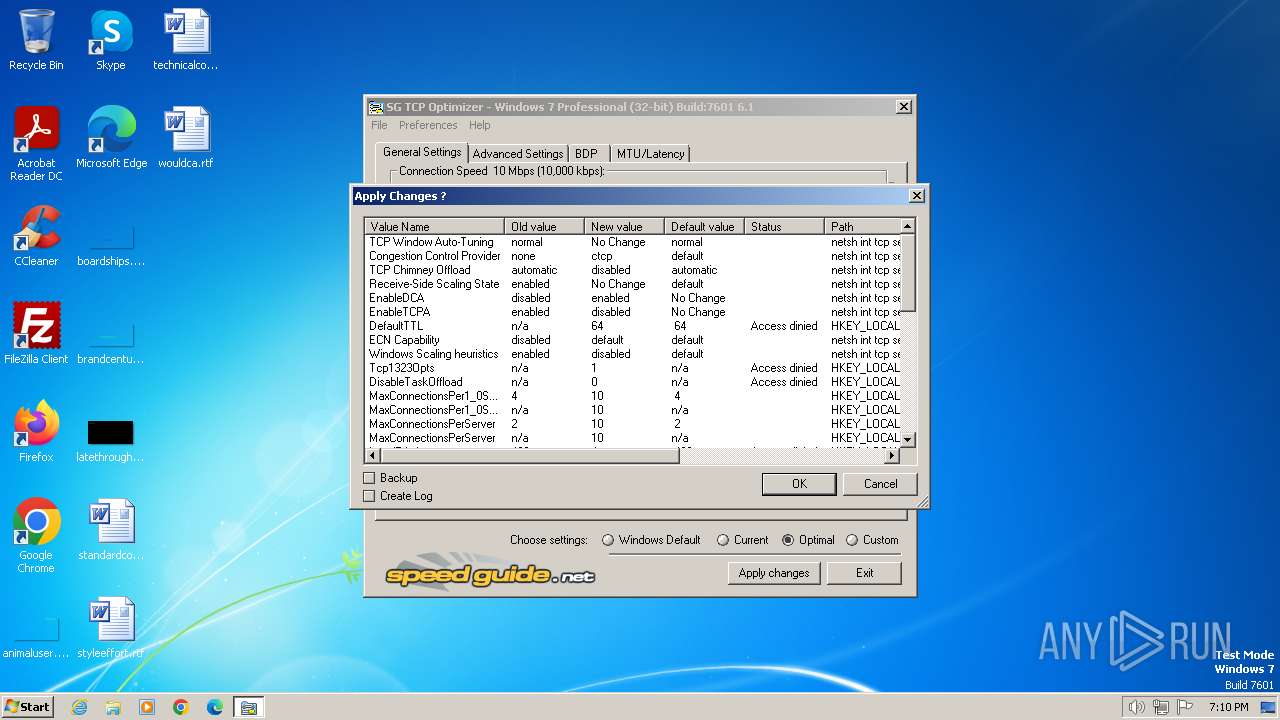
Task: Switch to the BDP tab
Action: [586, 154]
